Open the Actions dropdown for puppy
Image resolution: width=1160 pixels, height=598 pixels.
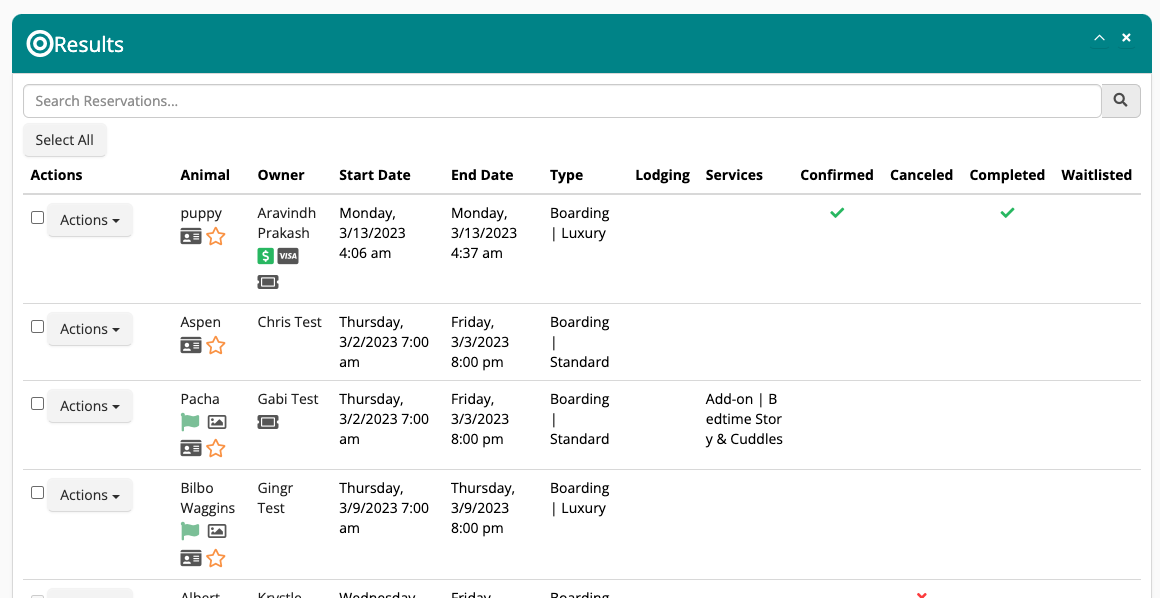pos(90,220)
